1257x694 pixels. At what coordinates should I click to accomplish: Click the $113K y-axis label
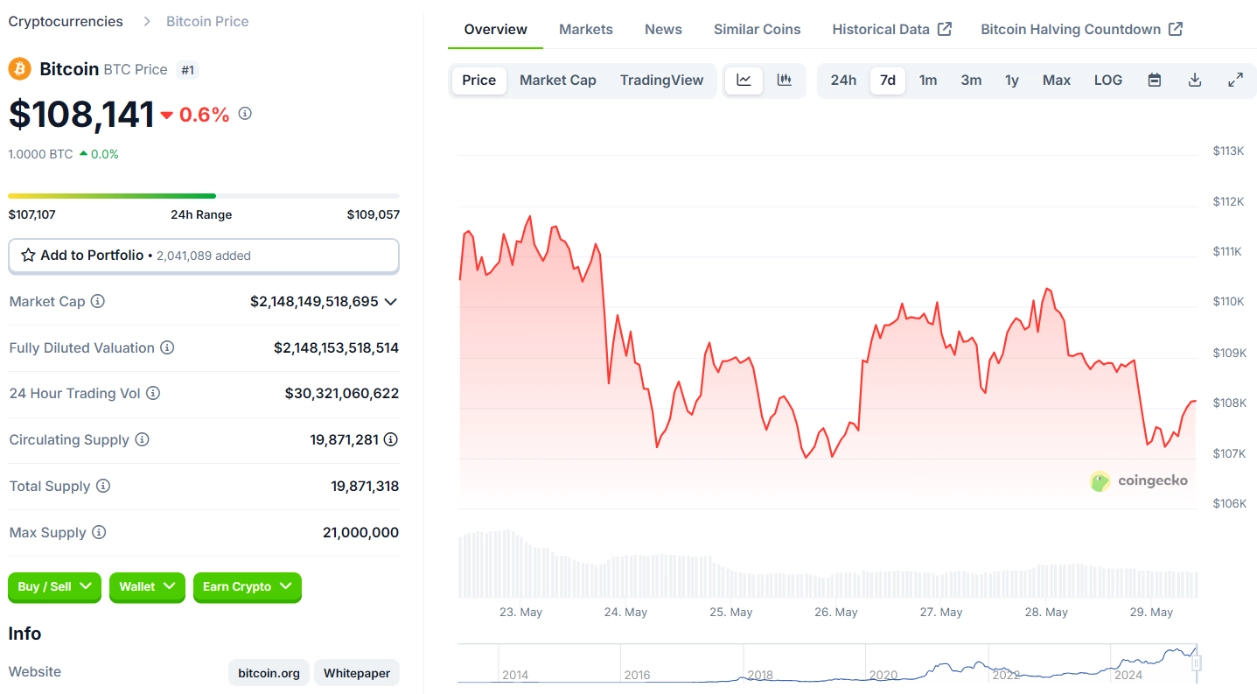(x=1228, y=151)
